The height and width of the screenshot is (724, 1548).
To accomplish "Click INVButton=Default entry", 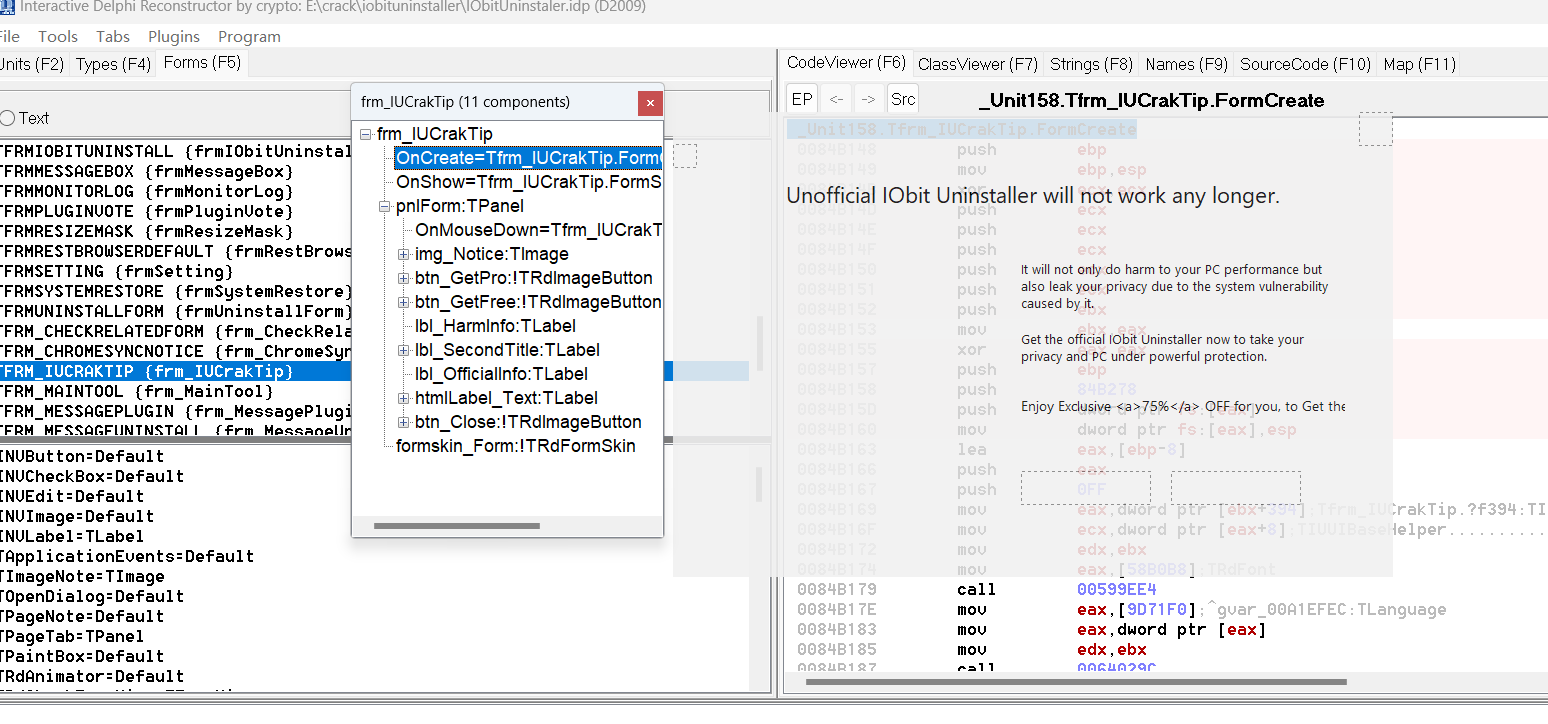I will click(x=82, y=456).
